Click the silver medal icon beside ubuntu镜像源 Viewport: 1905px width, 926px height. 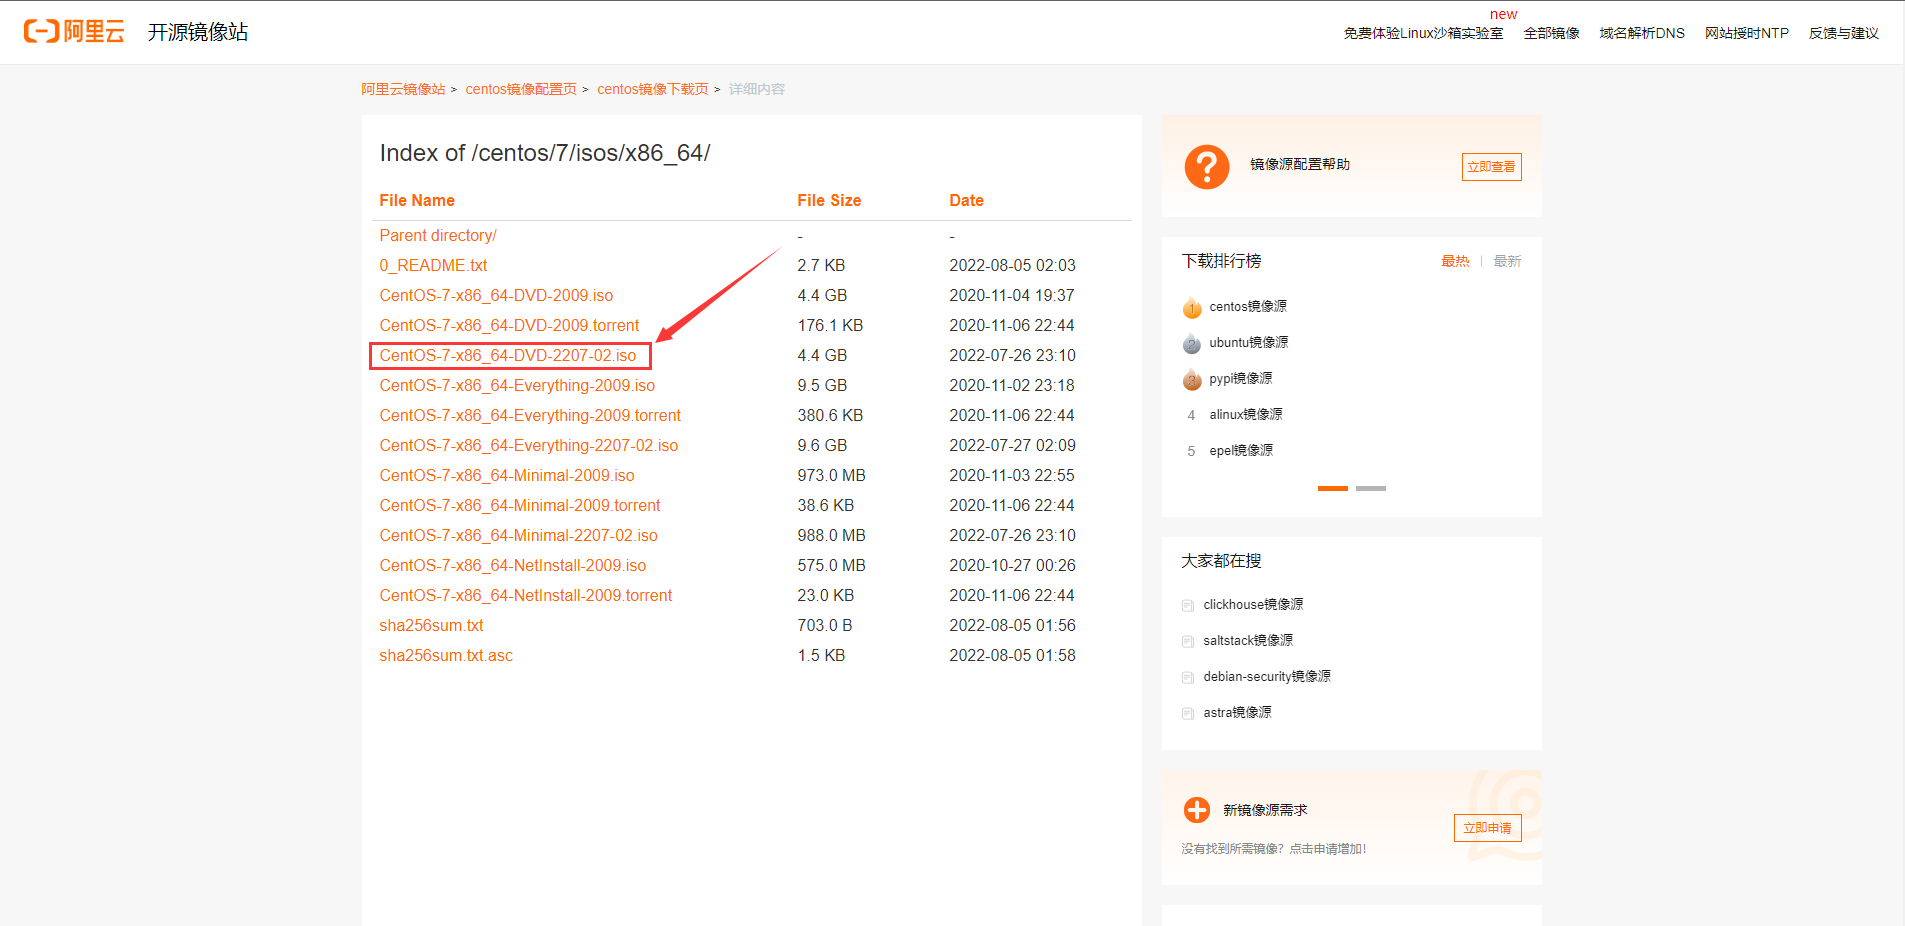[1191, 343]
